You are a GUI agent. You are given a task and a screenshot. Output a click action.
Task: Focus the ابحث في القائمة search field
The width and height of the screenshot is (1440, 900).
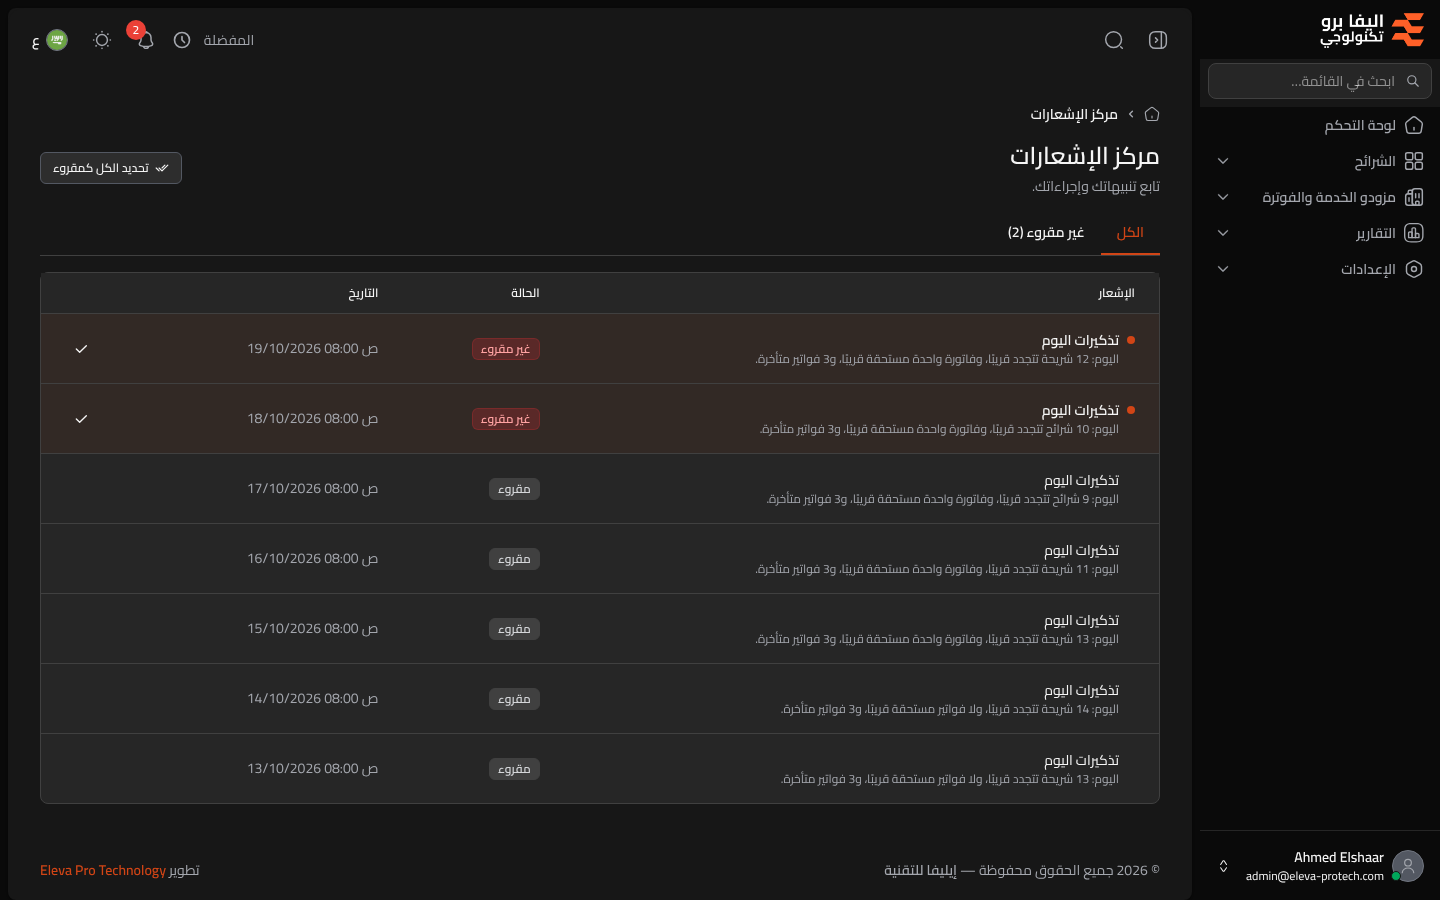(1320, 81)
